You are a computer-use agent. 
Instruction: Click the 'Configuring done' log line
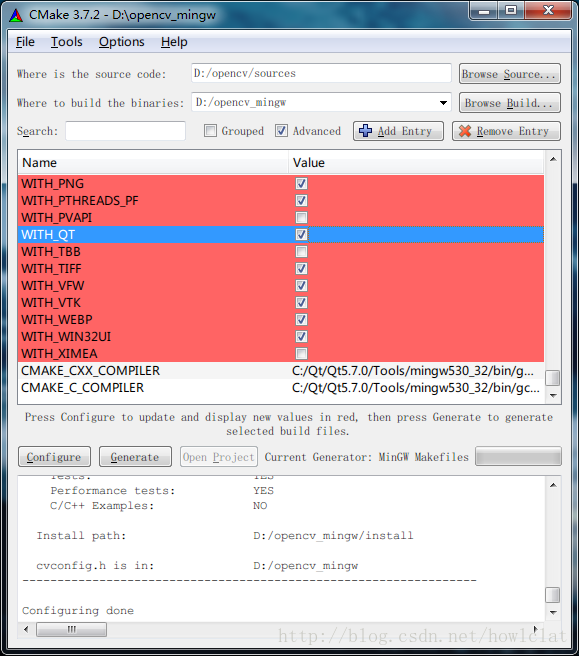78,611
